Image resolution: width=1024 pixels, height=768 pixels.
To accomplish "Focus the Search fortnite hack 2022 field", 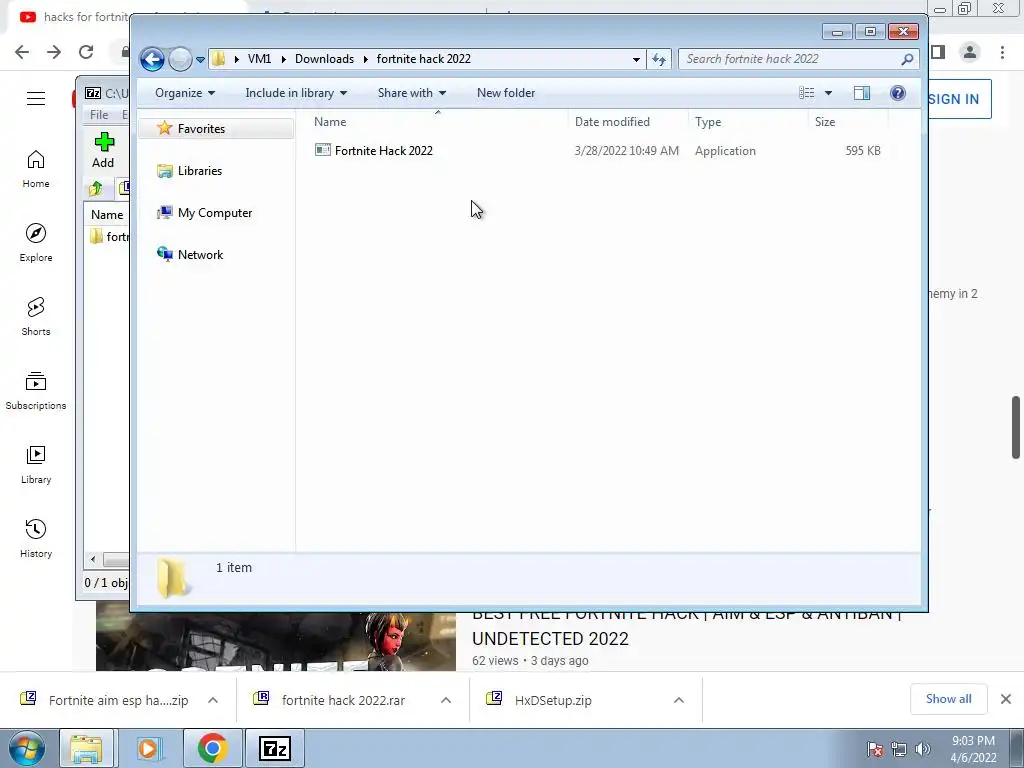I will [799, 59].
